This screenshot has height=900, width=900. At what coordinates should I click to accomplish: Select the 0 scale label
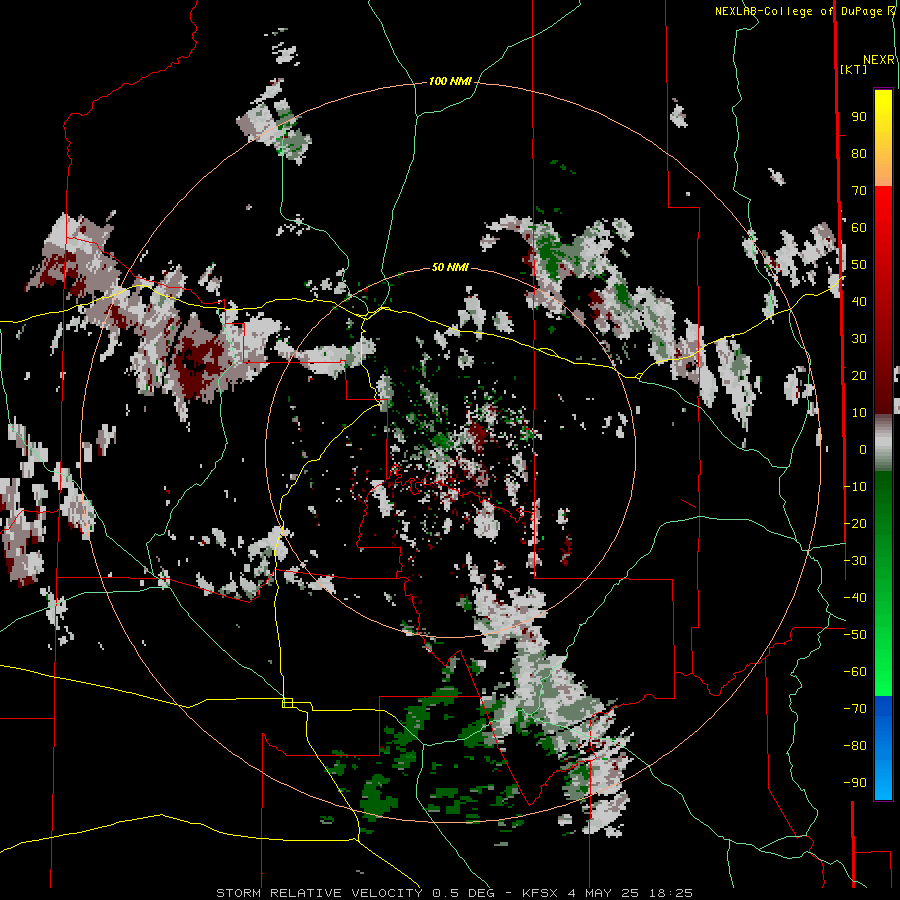[863, 450]
